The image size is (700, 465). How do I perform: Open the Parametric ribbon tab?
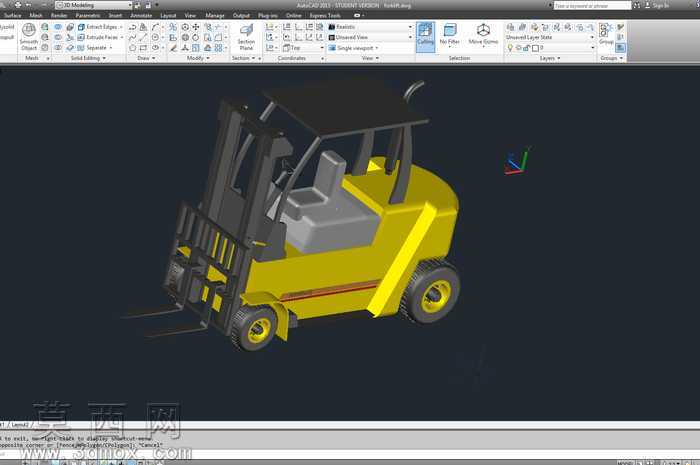pyautogui.click(x=88, y=15)
